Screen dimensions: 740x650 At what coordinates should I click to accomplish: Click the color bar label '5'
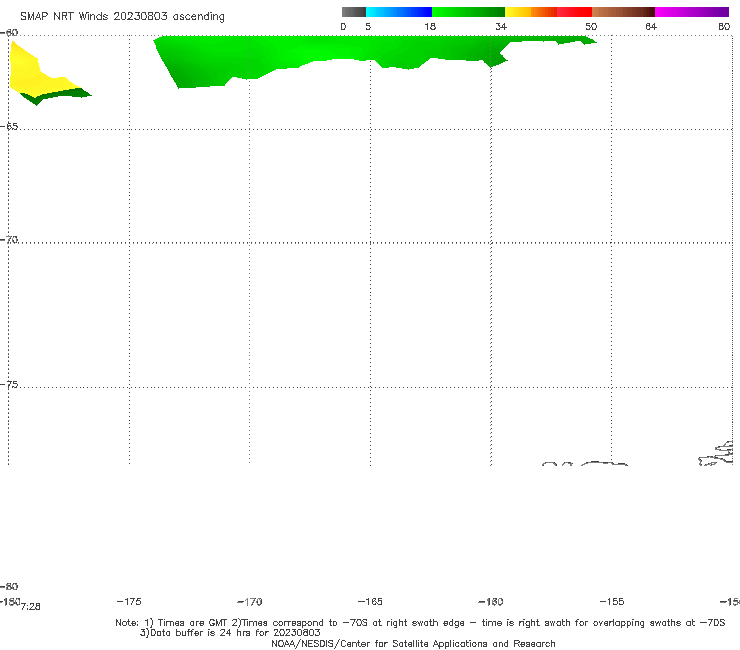coord(368,26)
